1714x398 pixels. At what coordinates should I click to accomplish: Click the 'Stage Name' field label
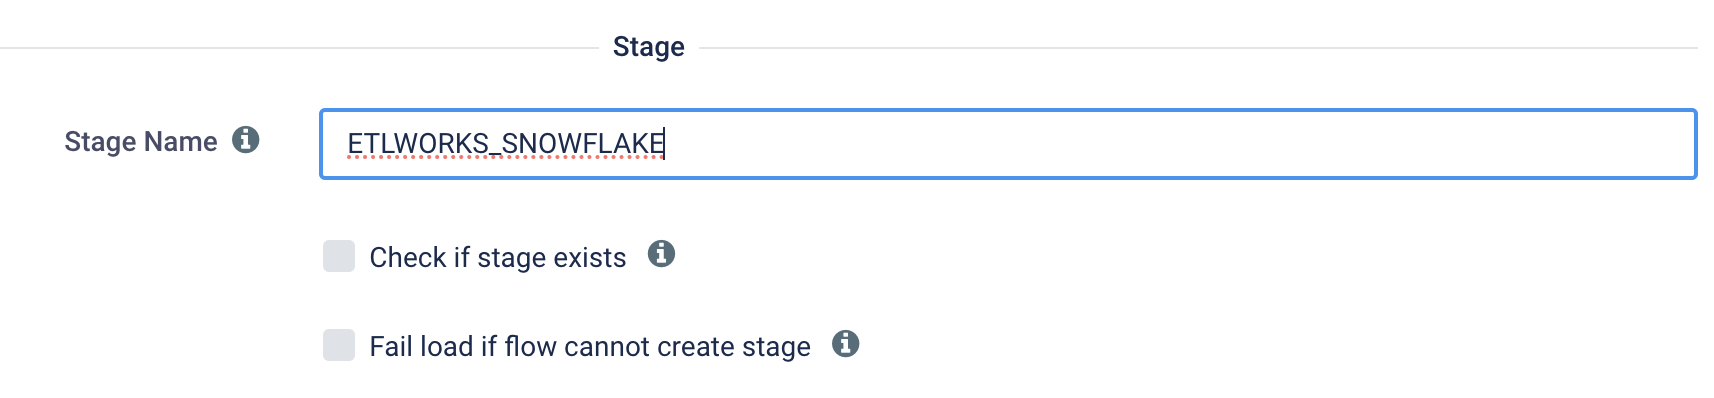click(x=141, y=141)
